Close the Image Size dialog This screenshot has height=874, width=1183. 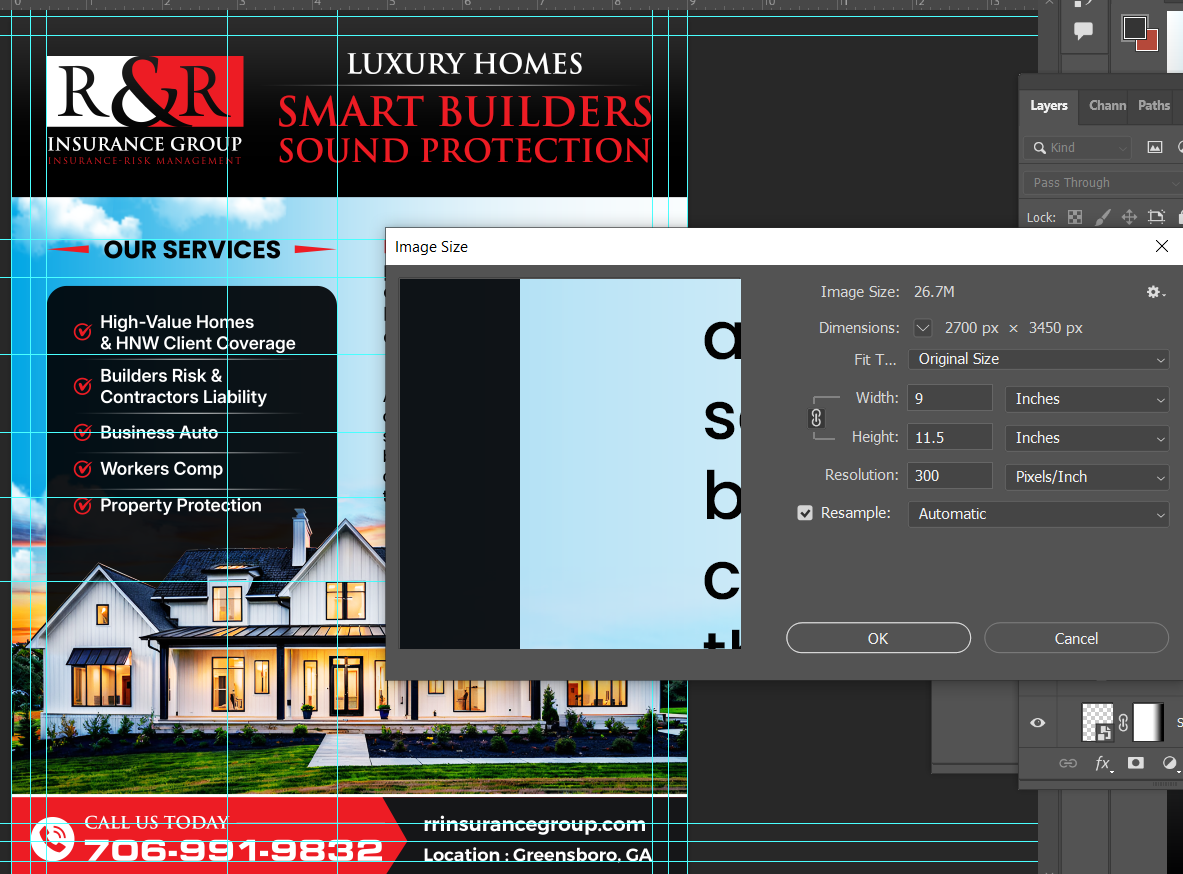[1162, 246]
